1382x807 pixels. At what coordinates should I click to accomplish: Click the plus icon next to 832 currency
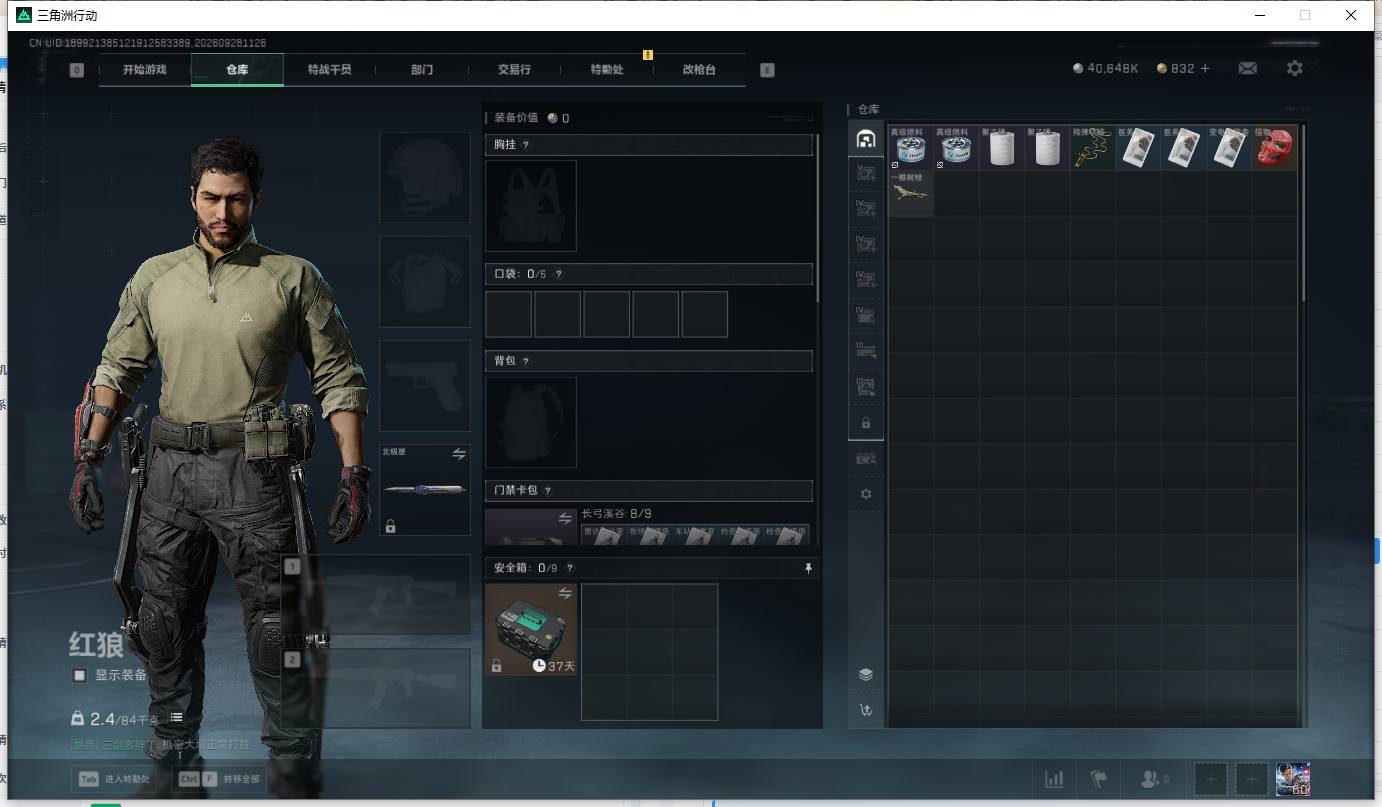[x=1205, y=68]
